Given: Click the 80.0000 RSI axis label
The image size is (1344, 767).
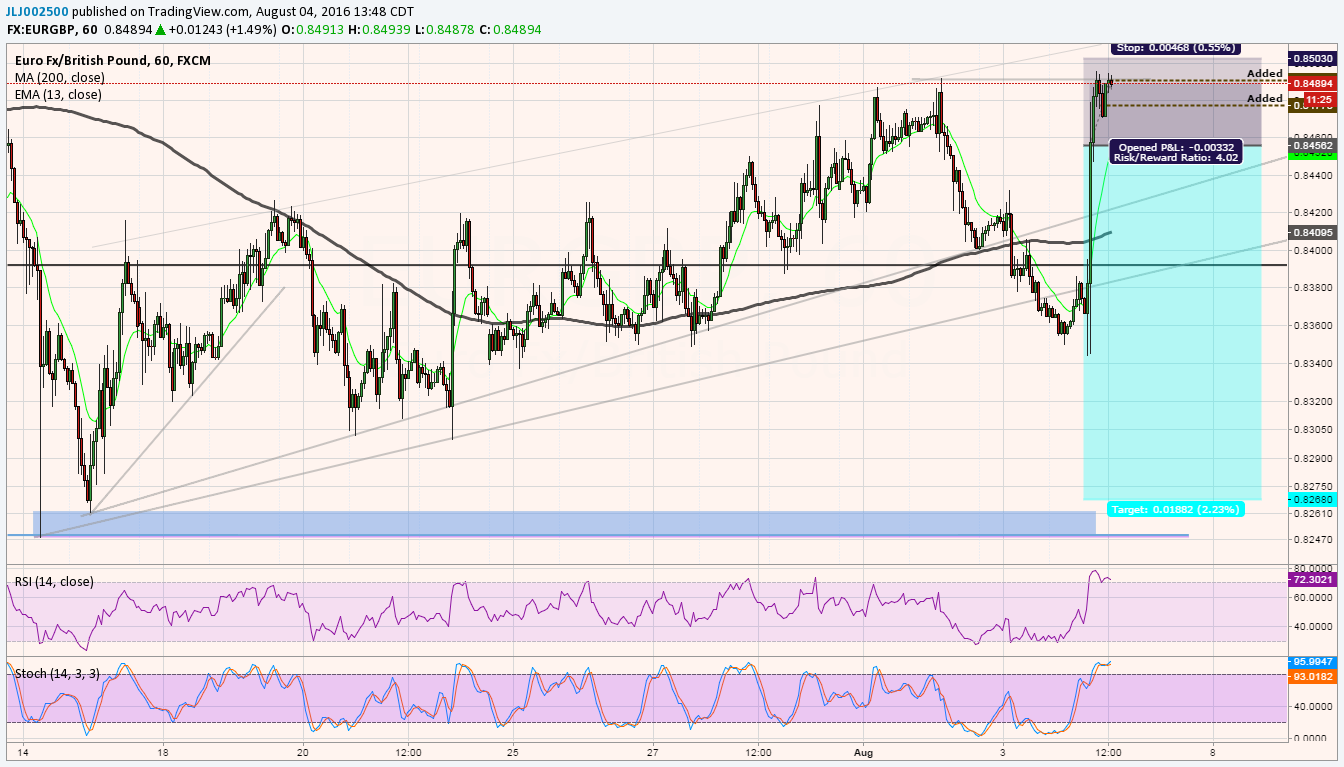Looking at the screenshot, I should 1311,568.
